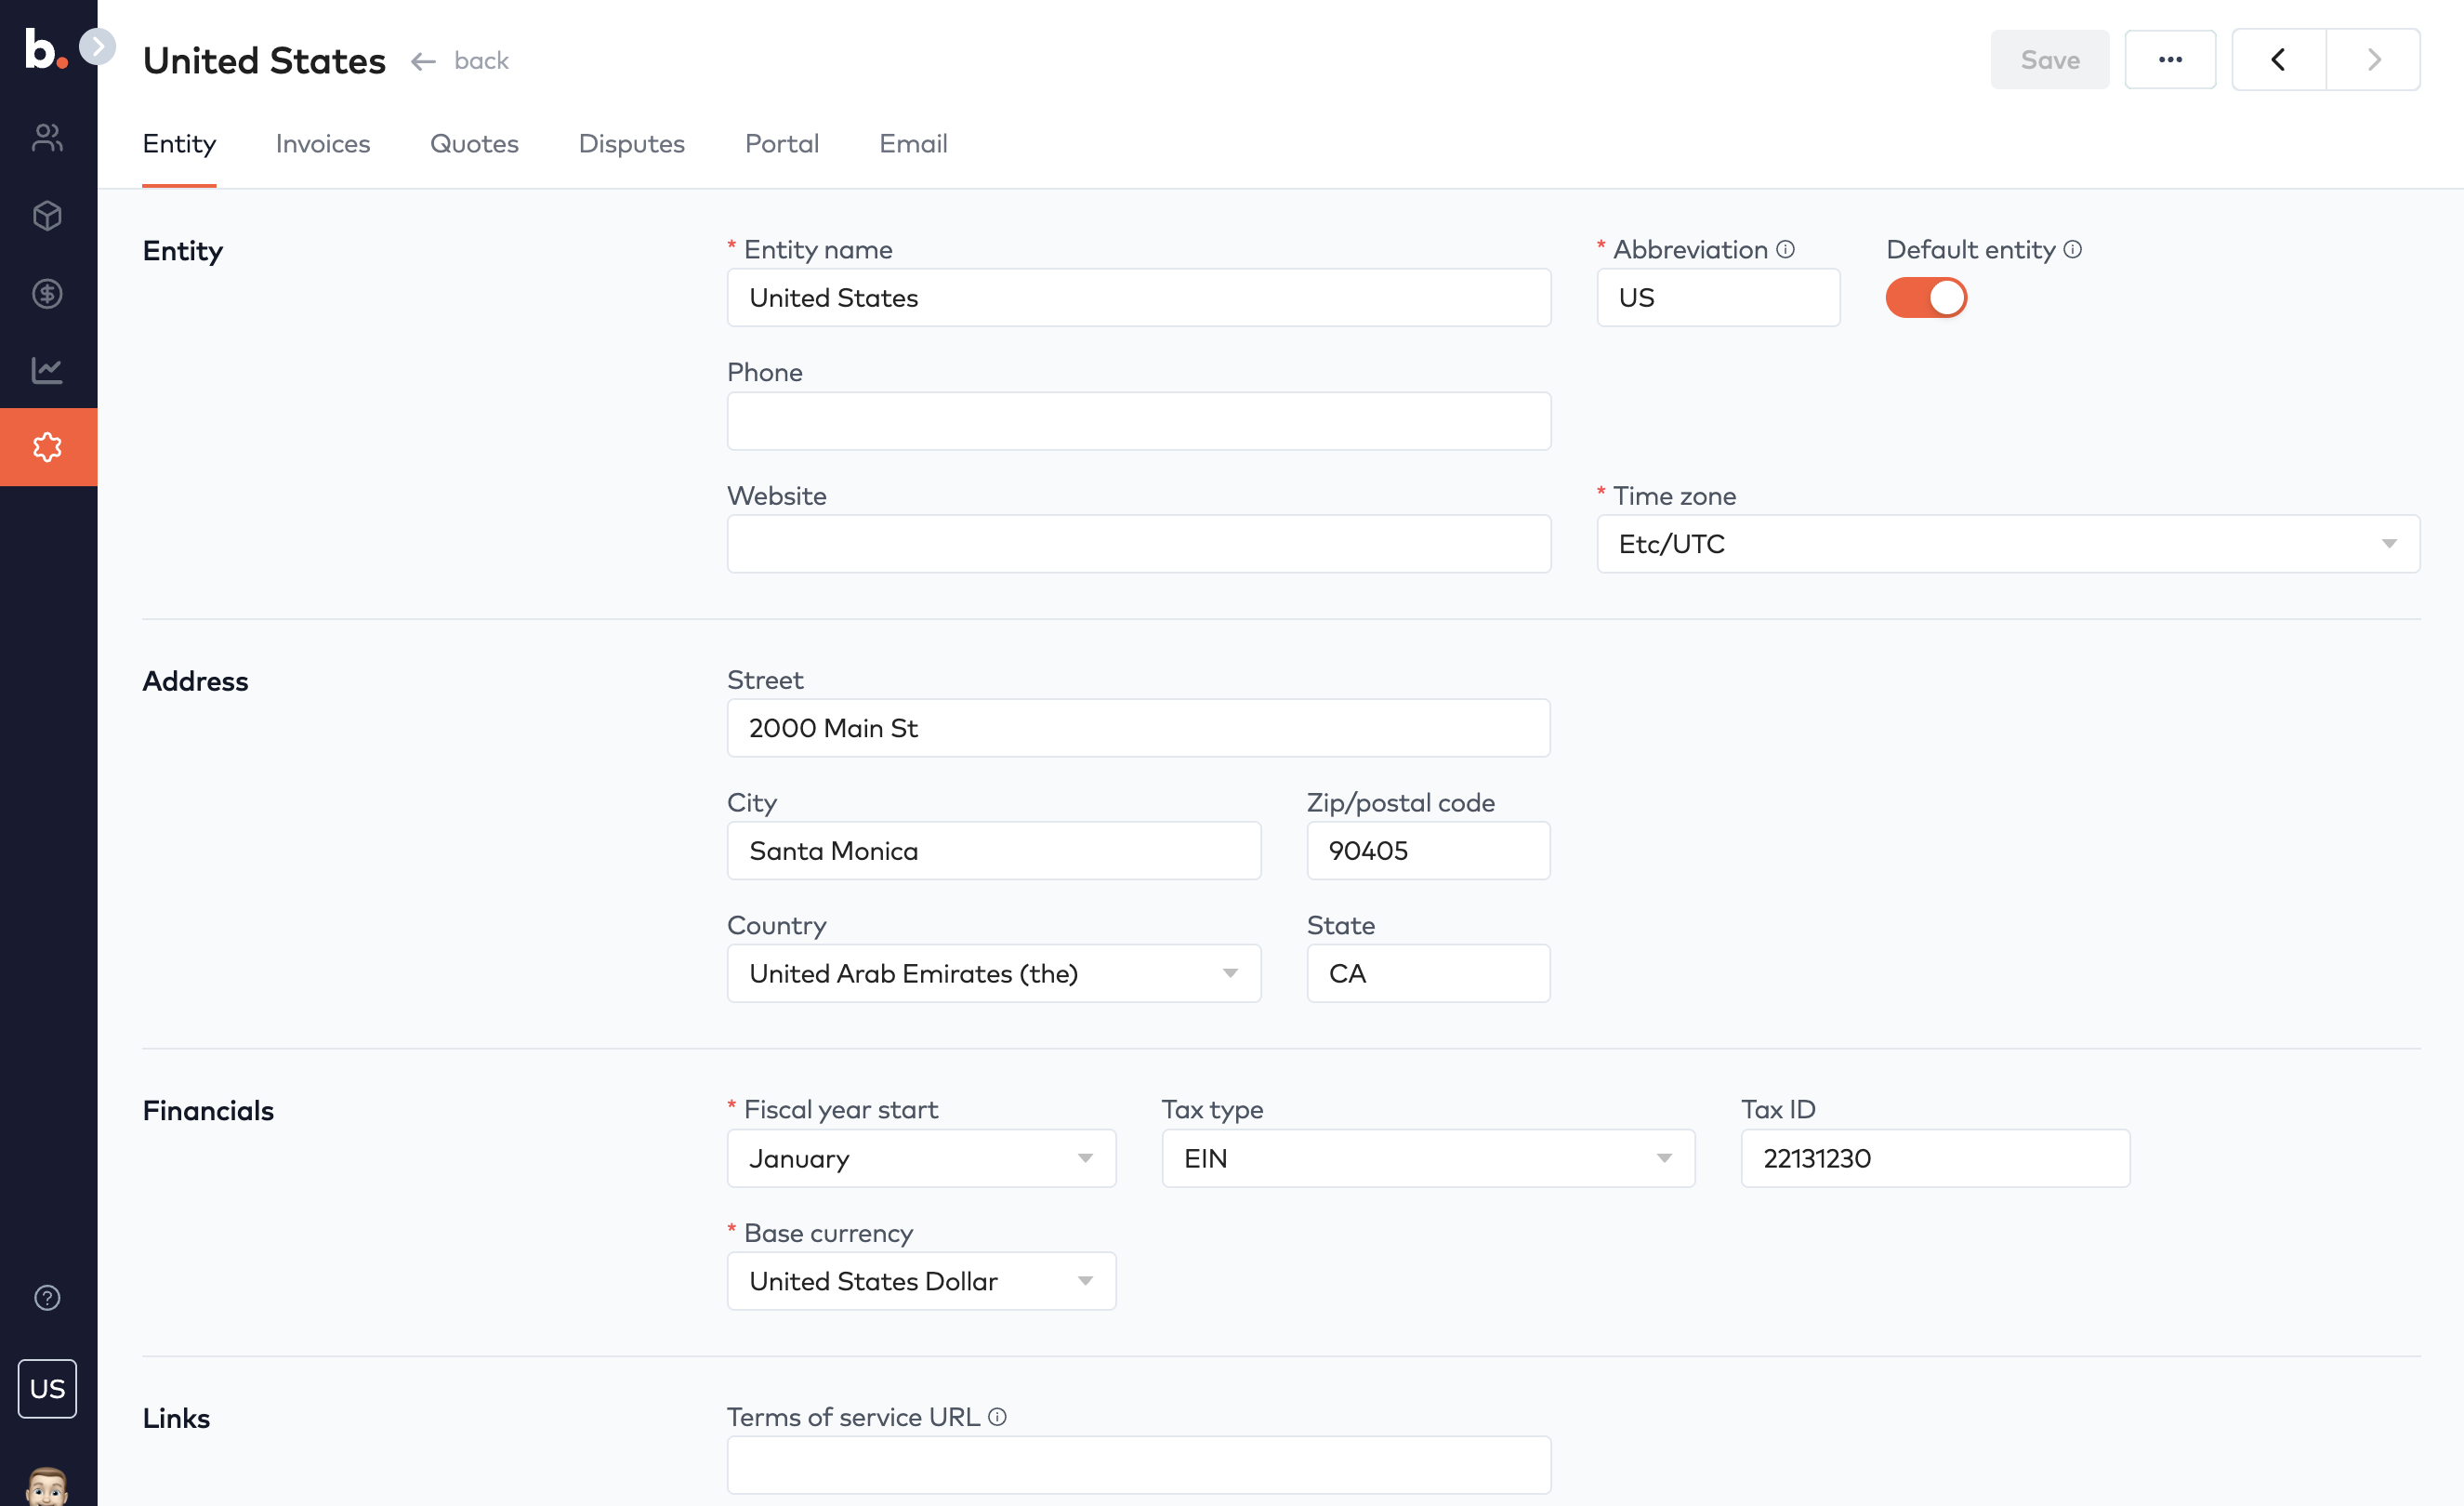This screenshot has width=2464, height=1506.
Task: Click the US entity switcher badge
Action: coord(48,1388)
